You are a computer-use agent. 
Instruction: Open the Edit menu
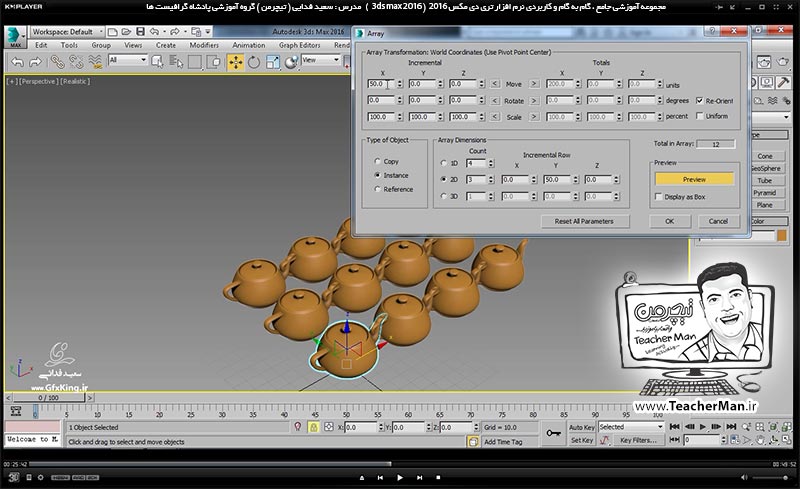[41, 45]
